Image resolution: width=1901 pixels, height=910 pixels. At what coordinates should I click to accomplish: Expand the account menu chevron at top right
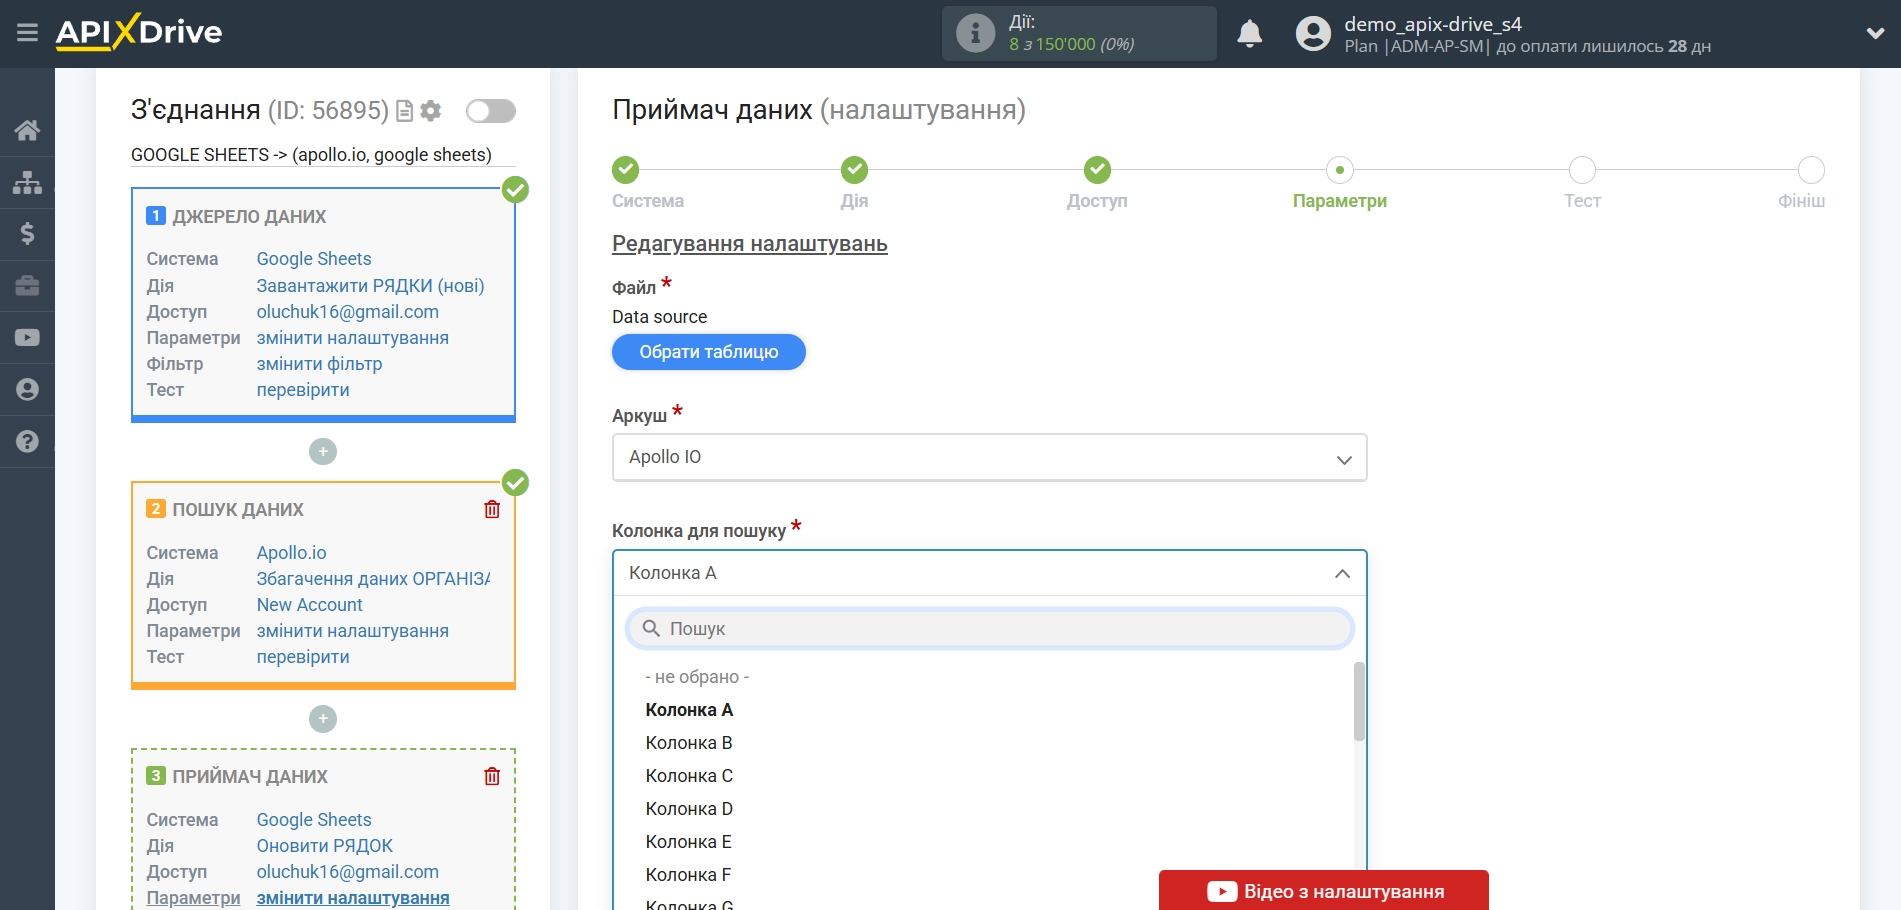(1873, 33)
